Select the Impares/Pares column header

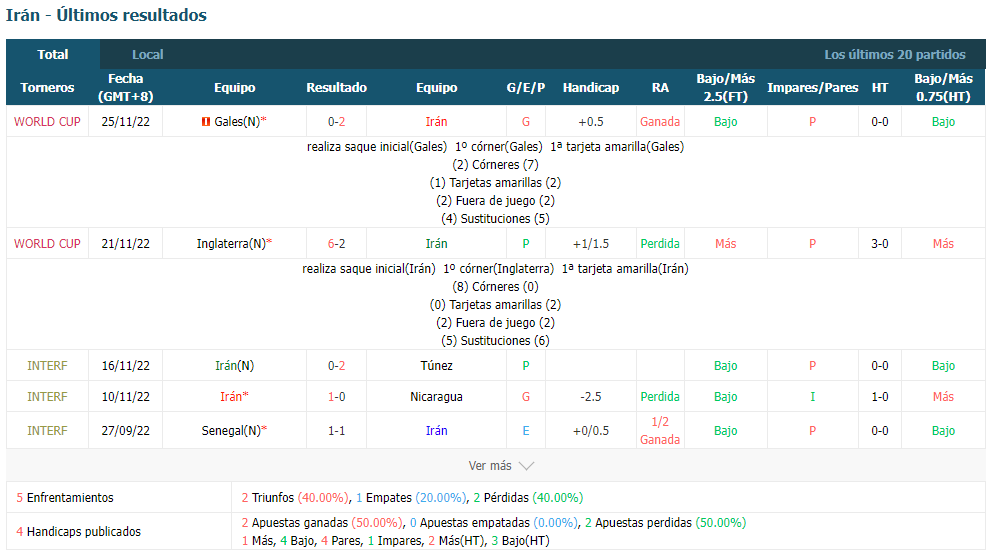(812, 88)
